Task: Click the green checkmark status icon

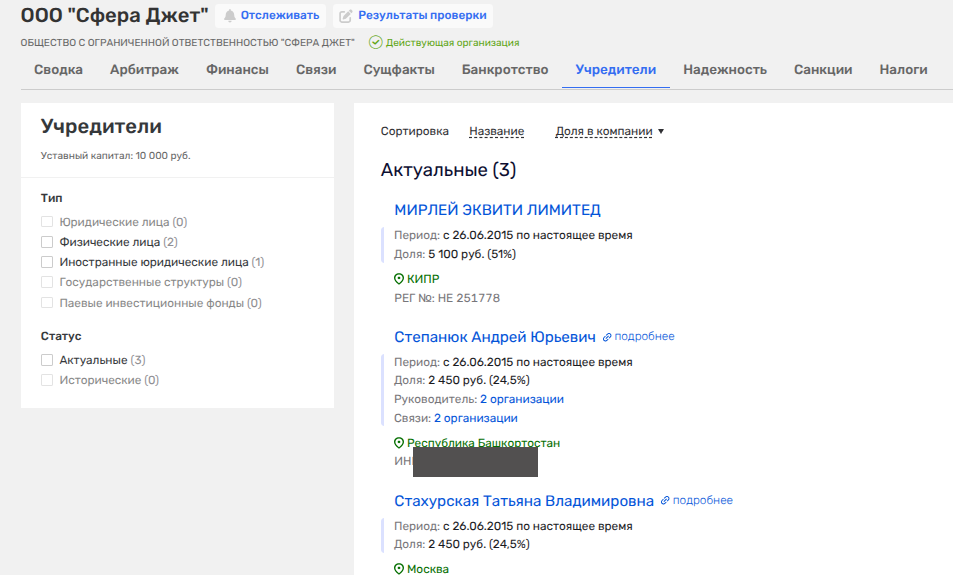Action: [376, 43]
